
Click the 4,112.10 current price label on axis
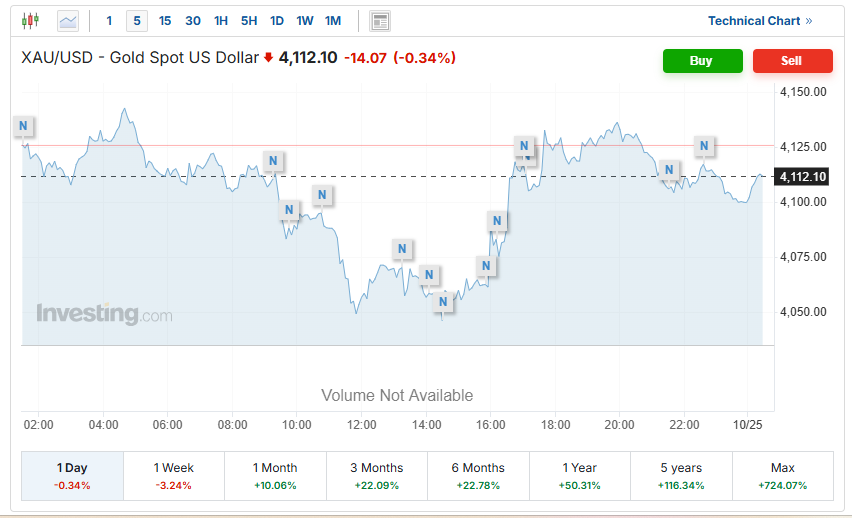[x=802, y=177]
